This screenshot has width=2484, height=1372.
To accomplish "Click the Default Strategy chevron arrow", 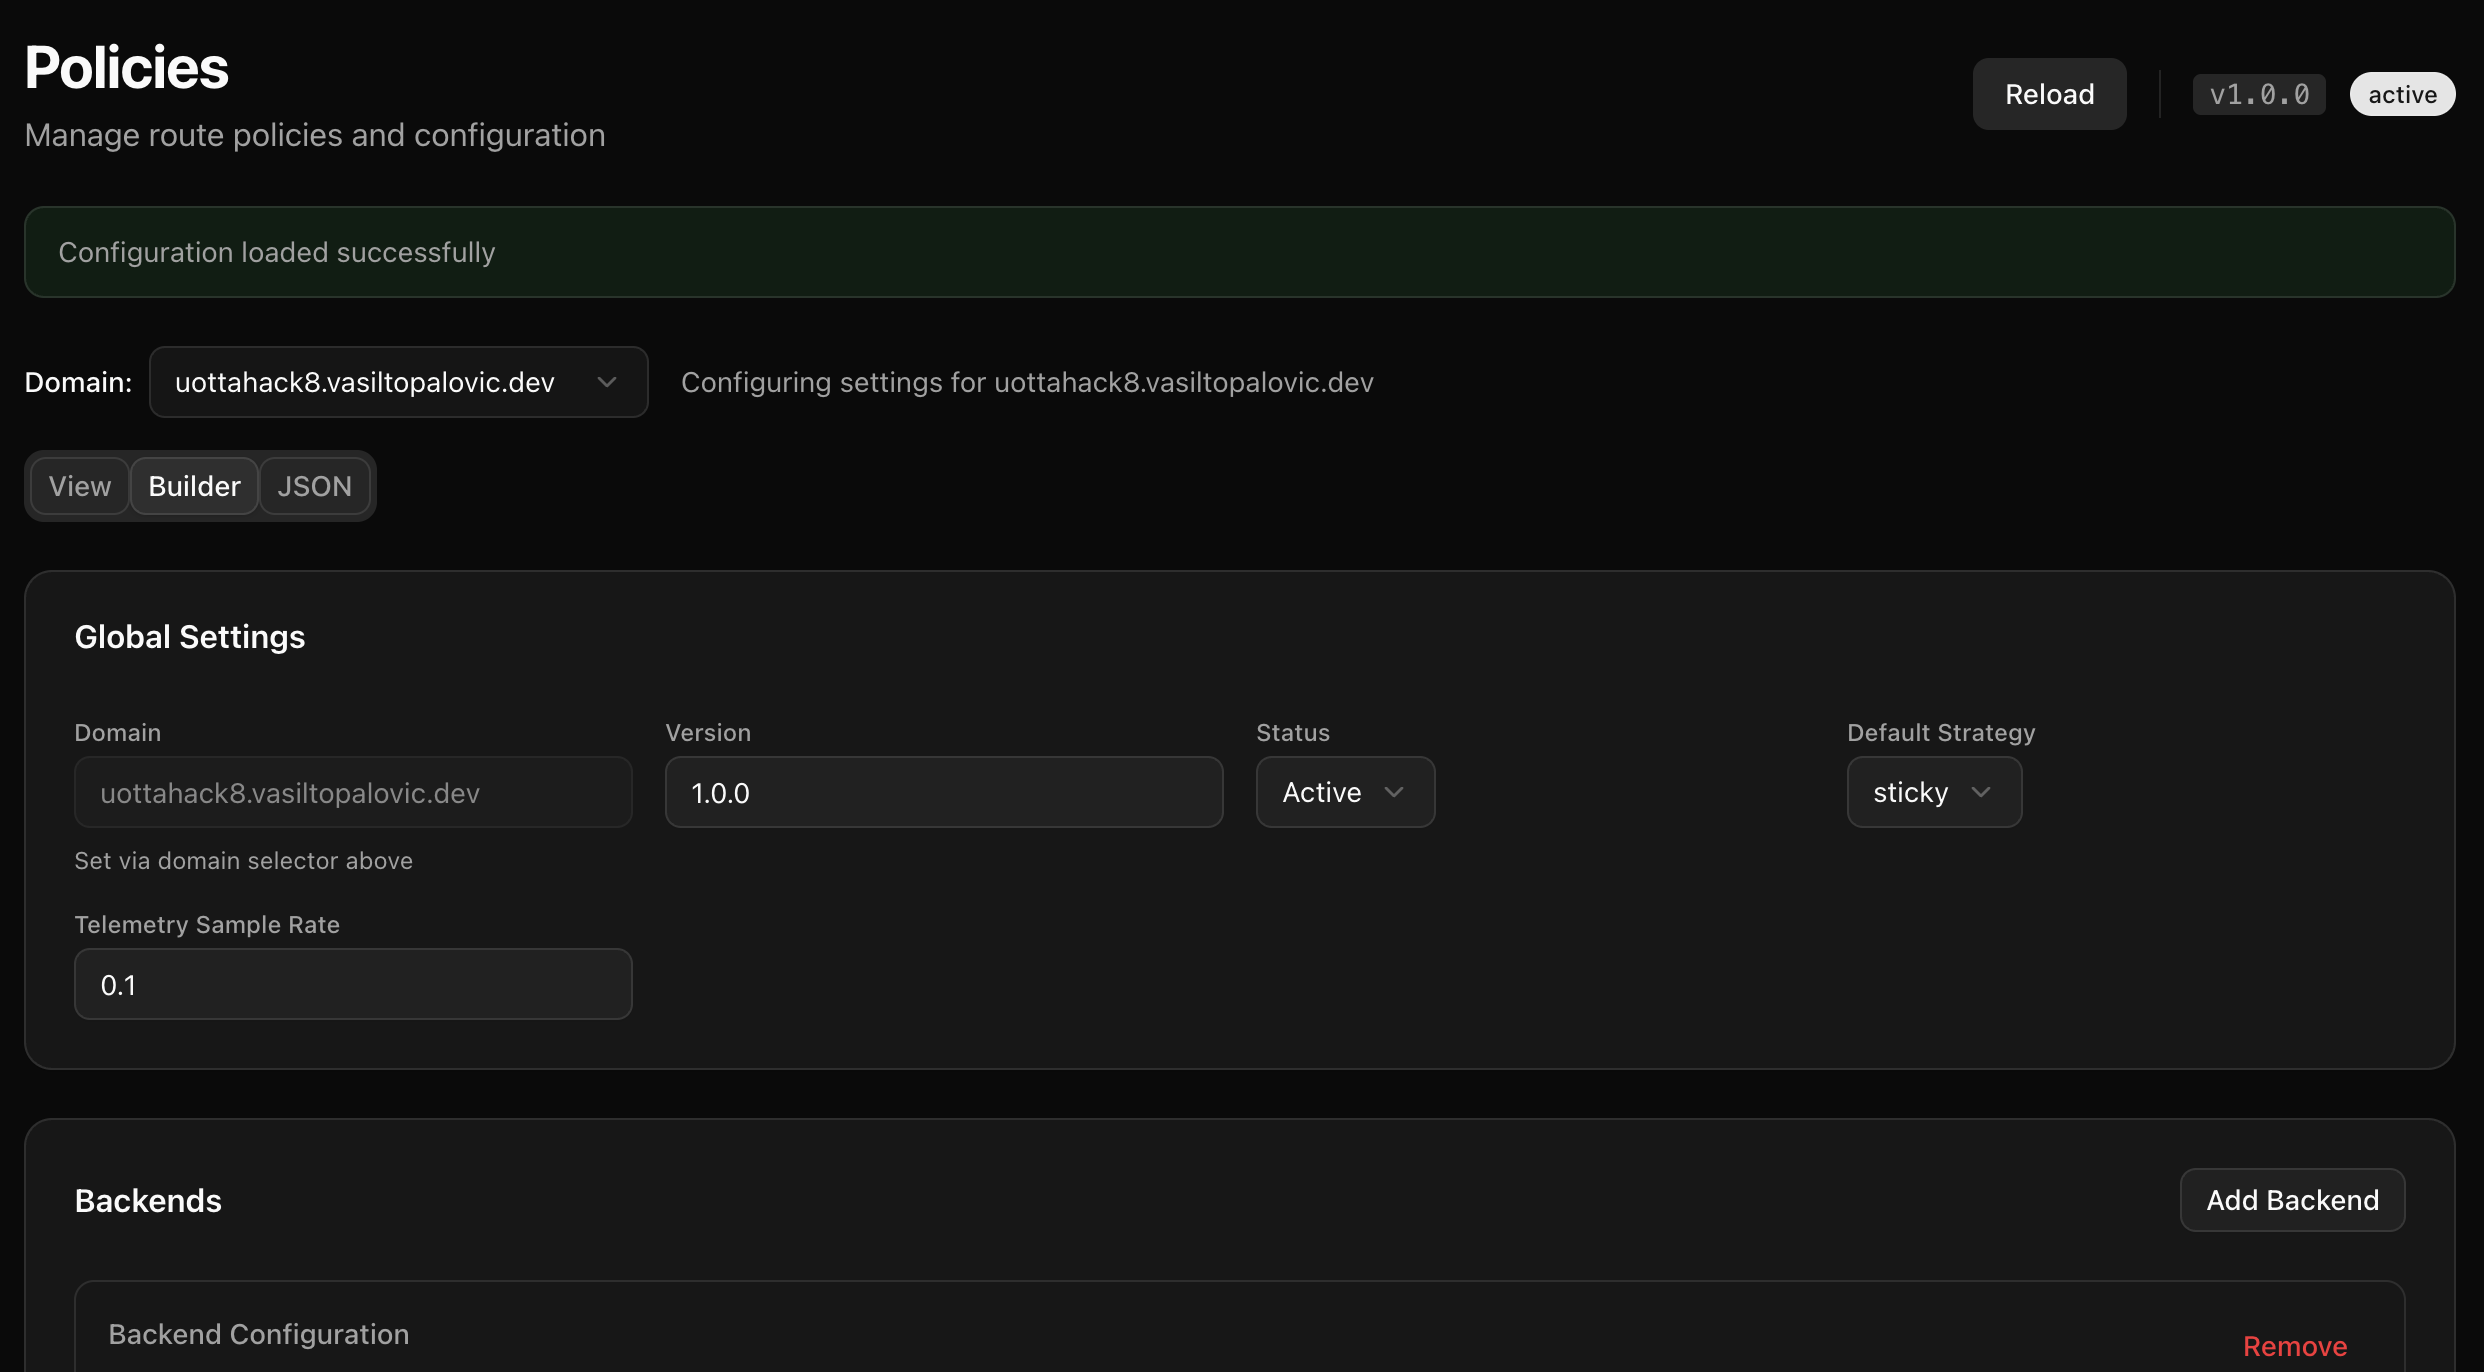I will 1981,792.
